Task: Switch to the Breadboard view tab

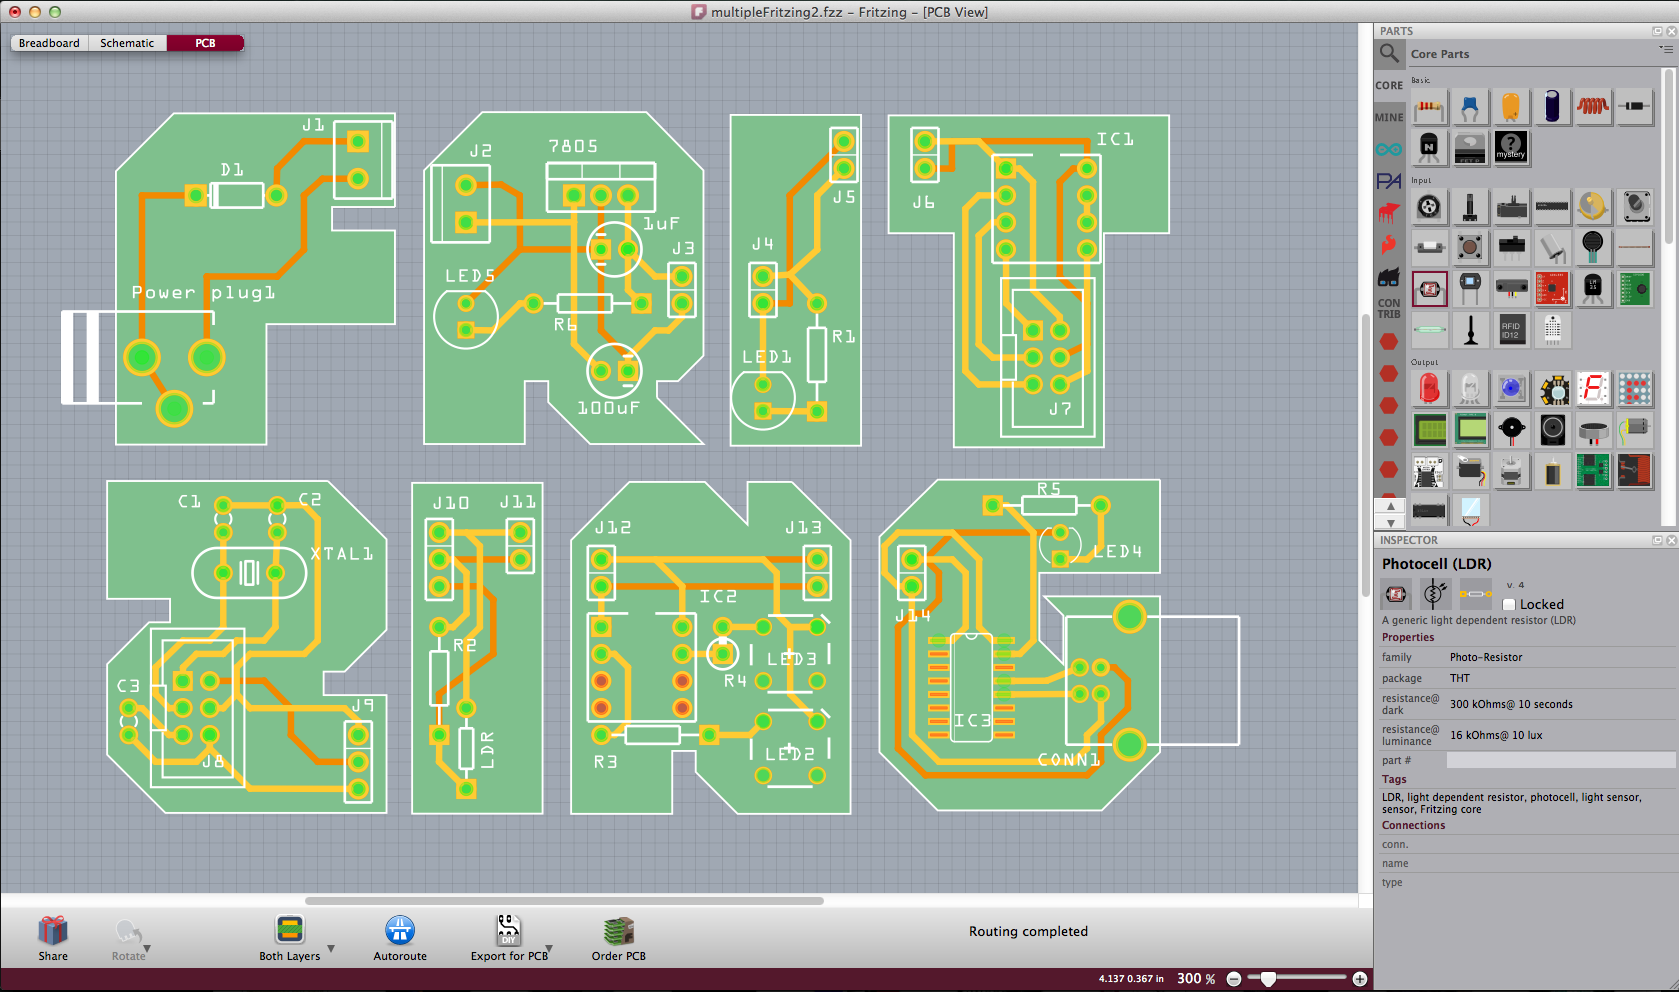Action: tap(49, 43)
